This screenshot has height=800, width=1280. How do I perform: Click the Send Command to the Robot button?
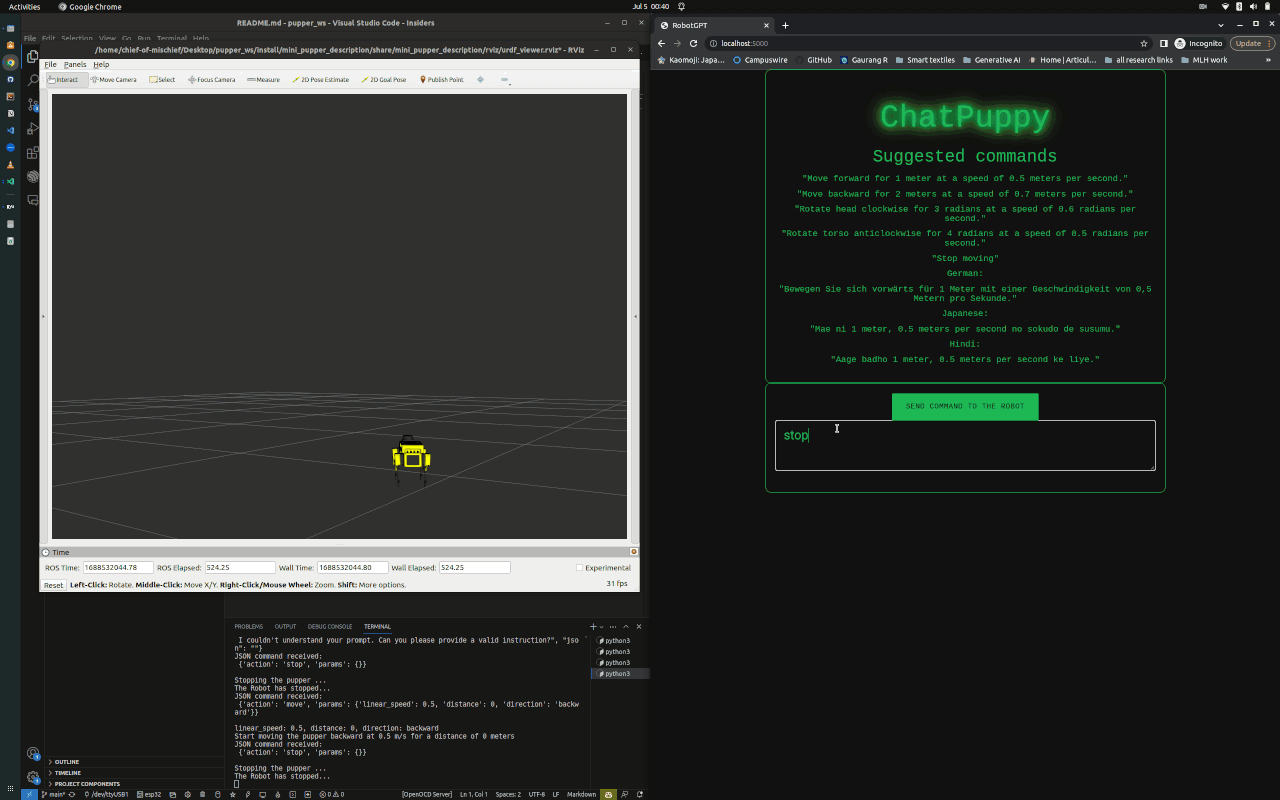point(965,406)
